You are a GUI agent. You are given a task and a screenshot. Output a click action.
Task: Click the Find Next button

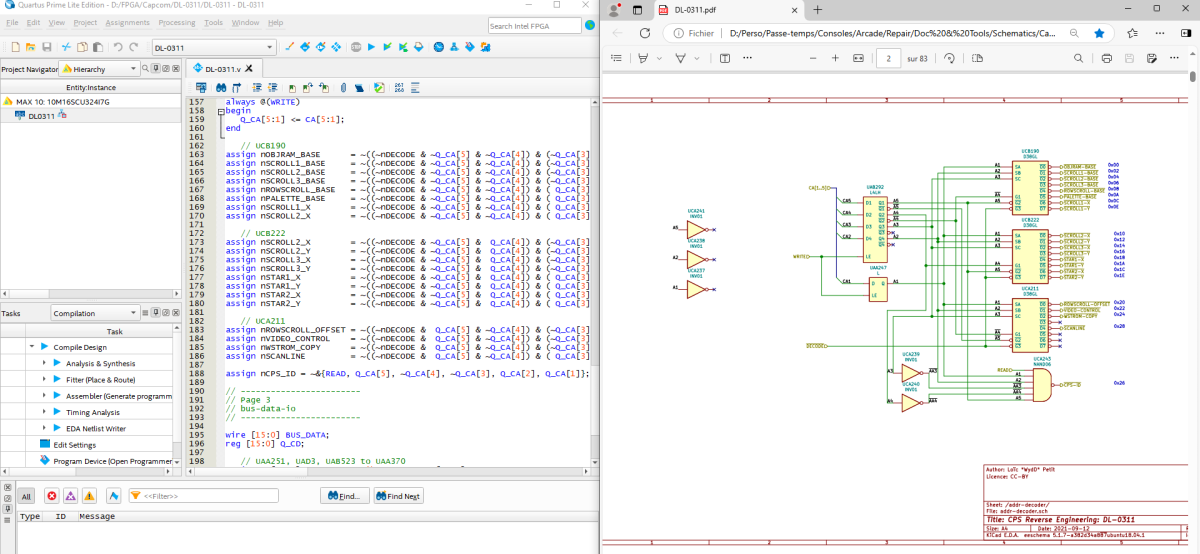(x=398, y=496)
